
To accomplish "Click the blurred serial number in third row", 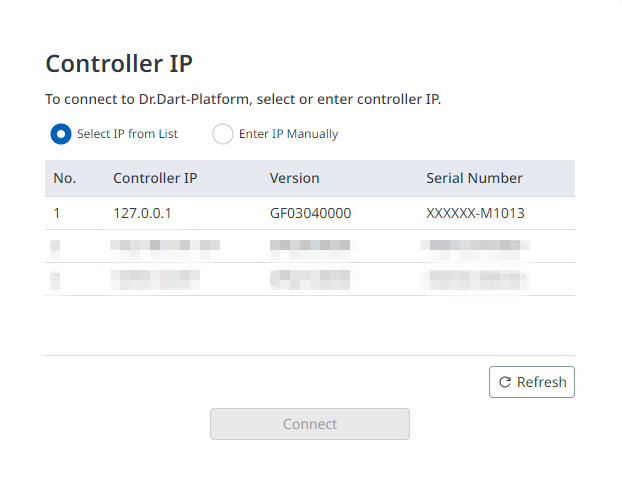I will 475,278.
